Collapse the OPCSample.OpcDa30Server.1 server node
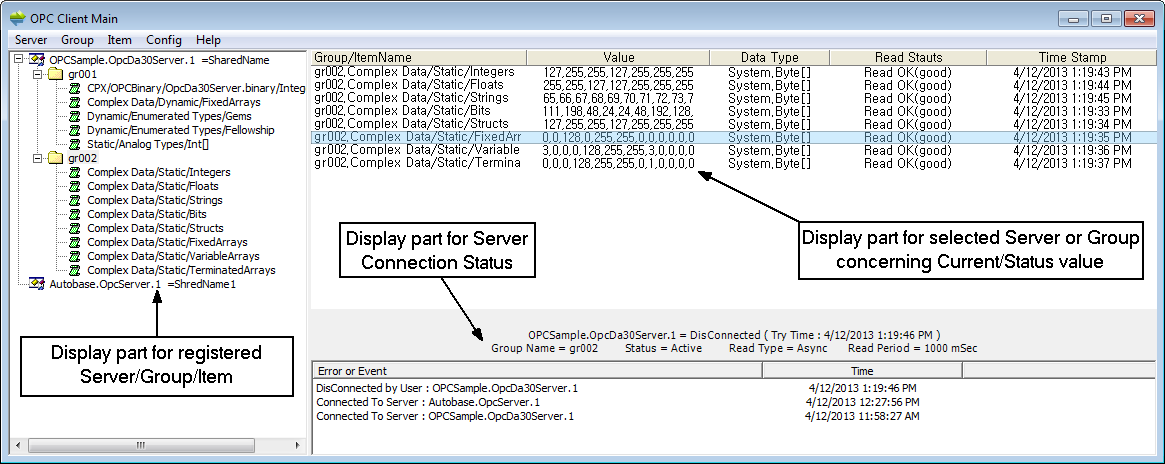This screenshot has width=1165, height=464. [20, 60]
